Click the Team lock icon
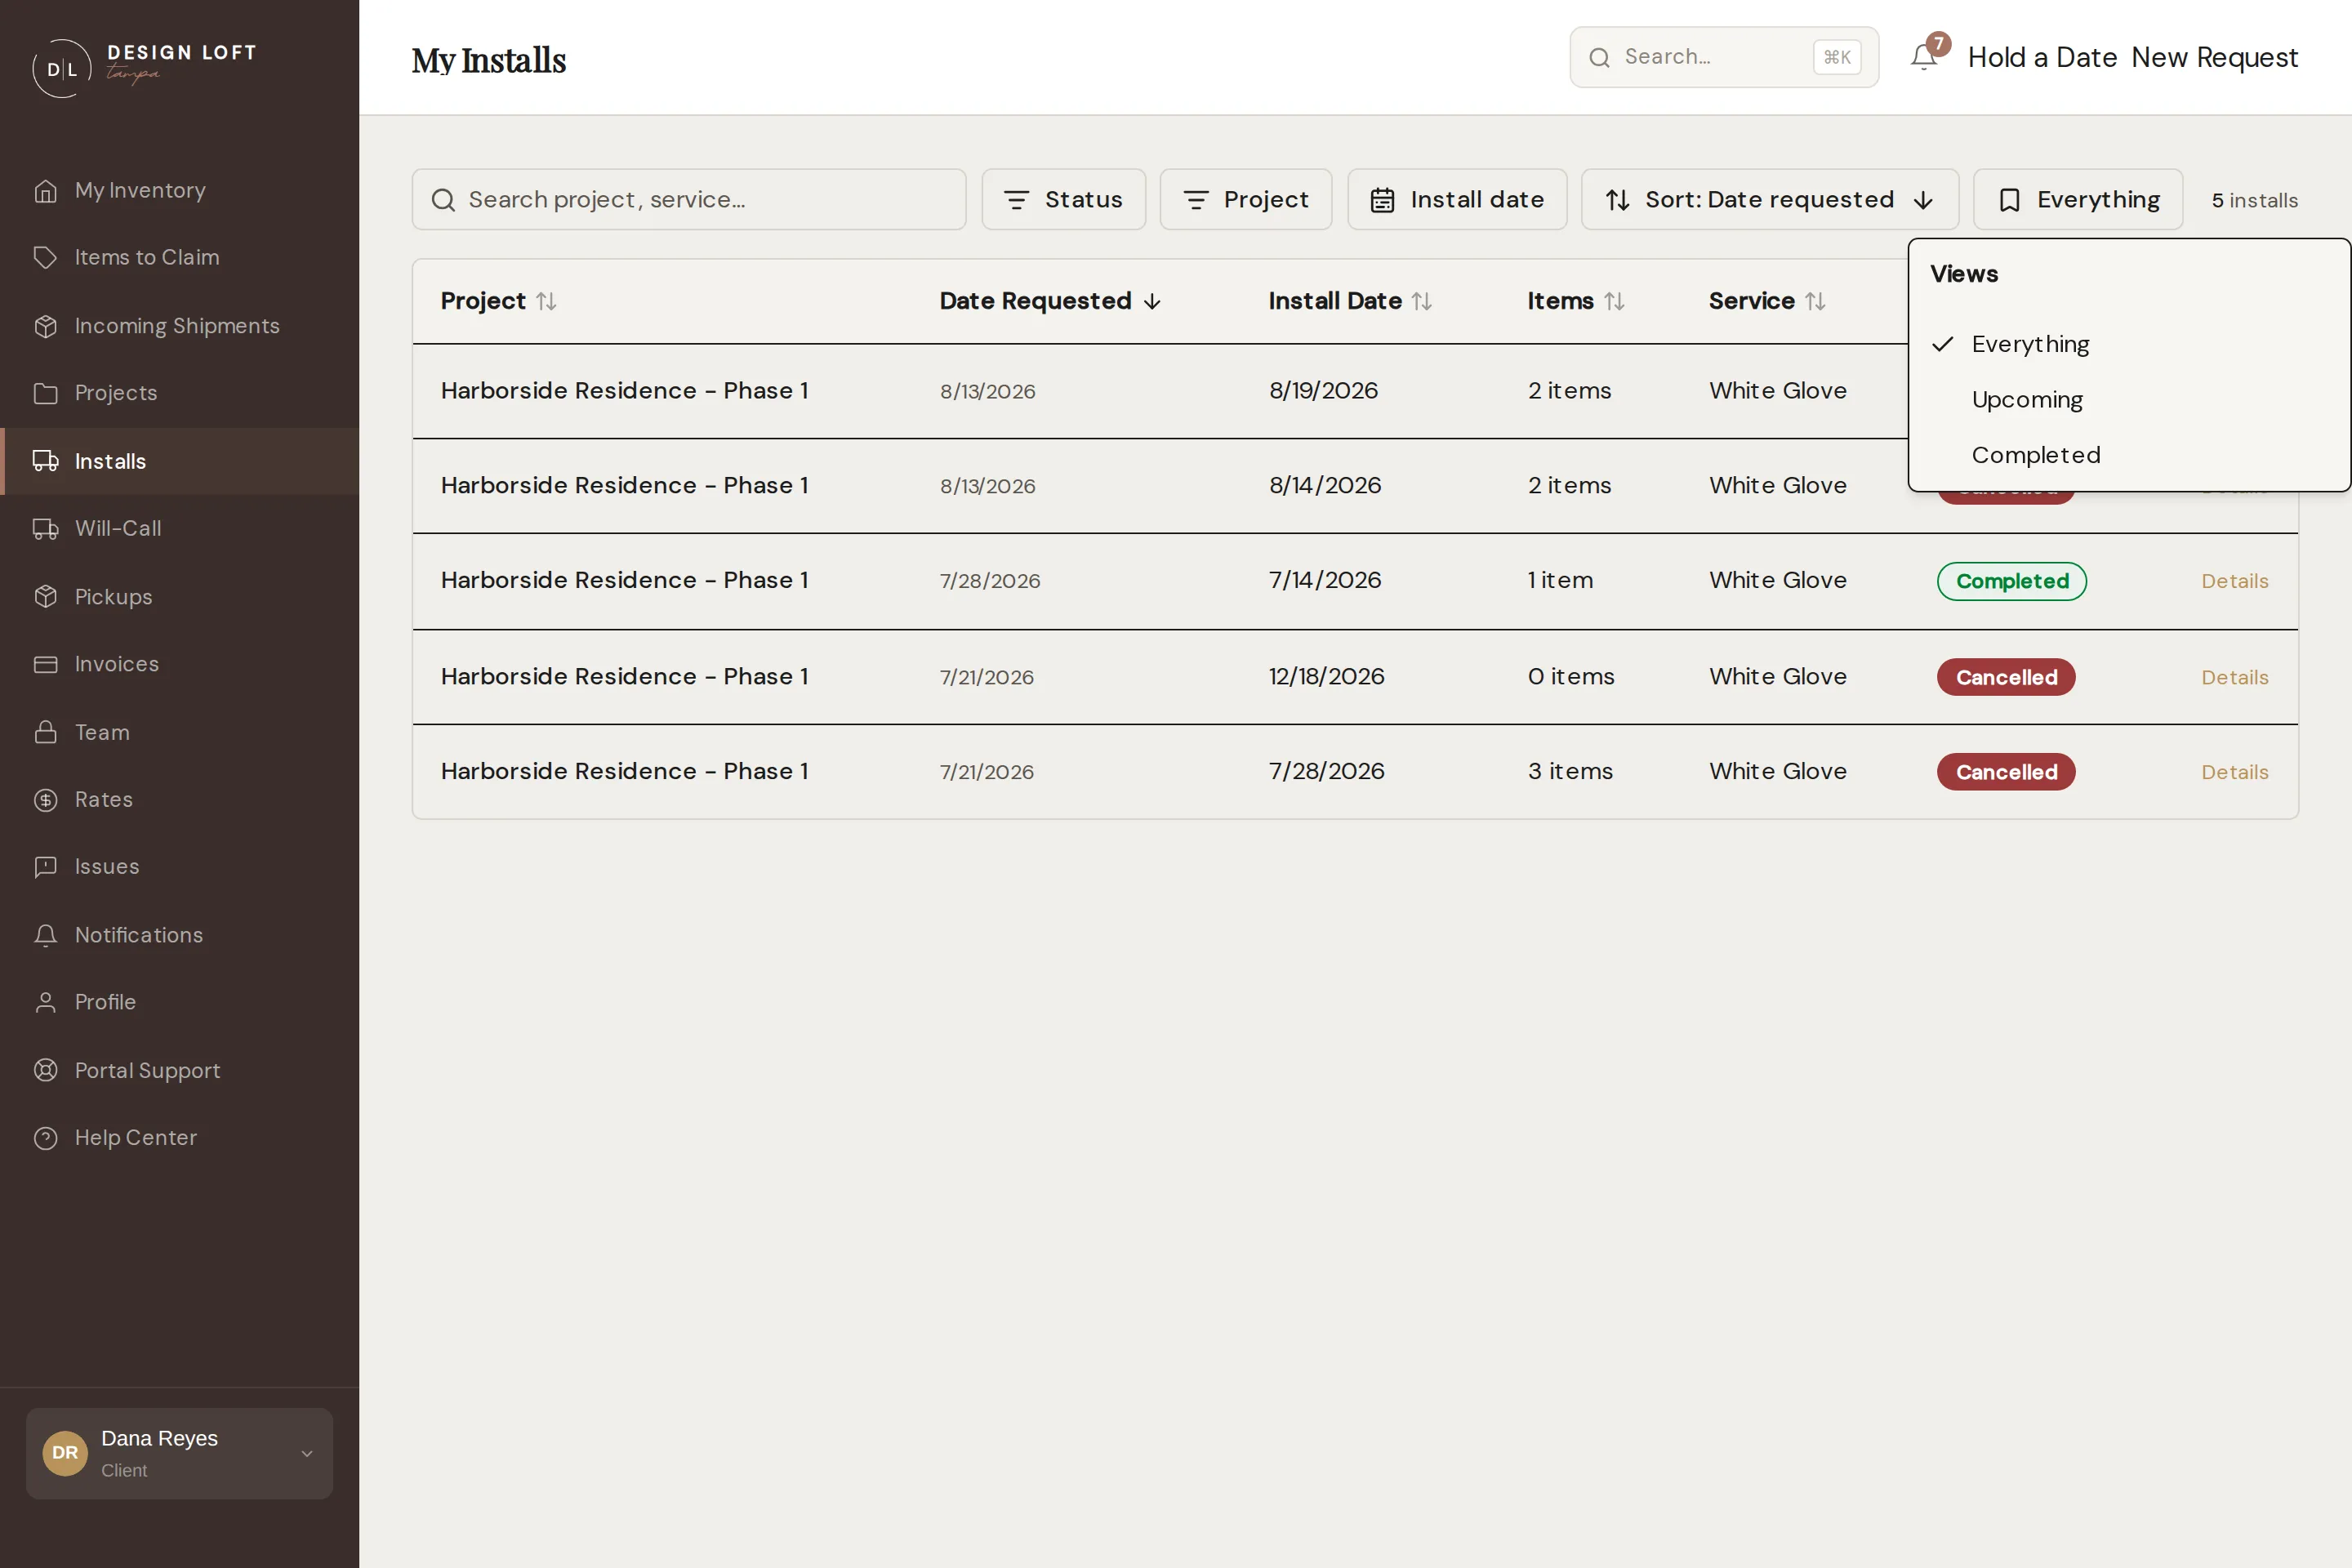This screenshot has height=1568, width=2352. (45, 732)
